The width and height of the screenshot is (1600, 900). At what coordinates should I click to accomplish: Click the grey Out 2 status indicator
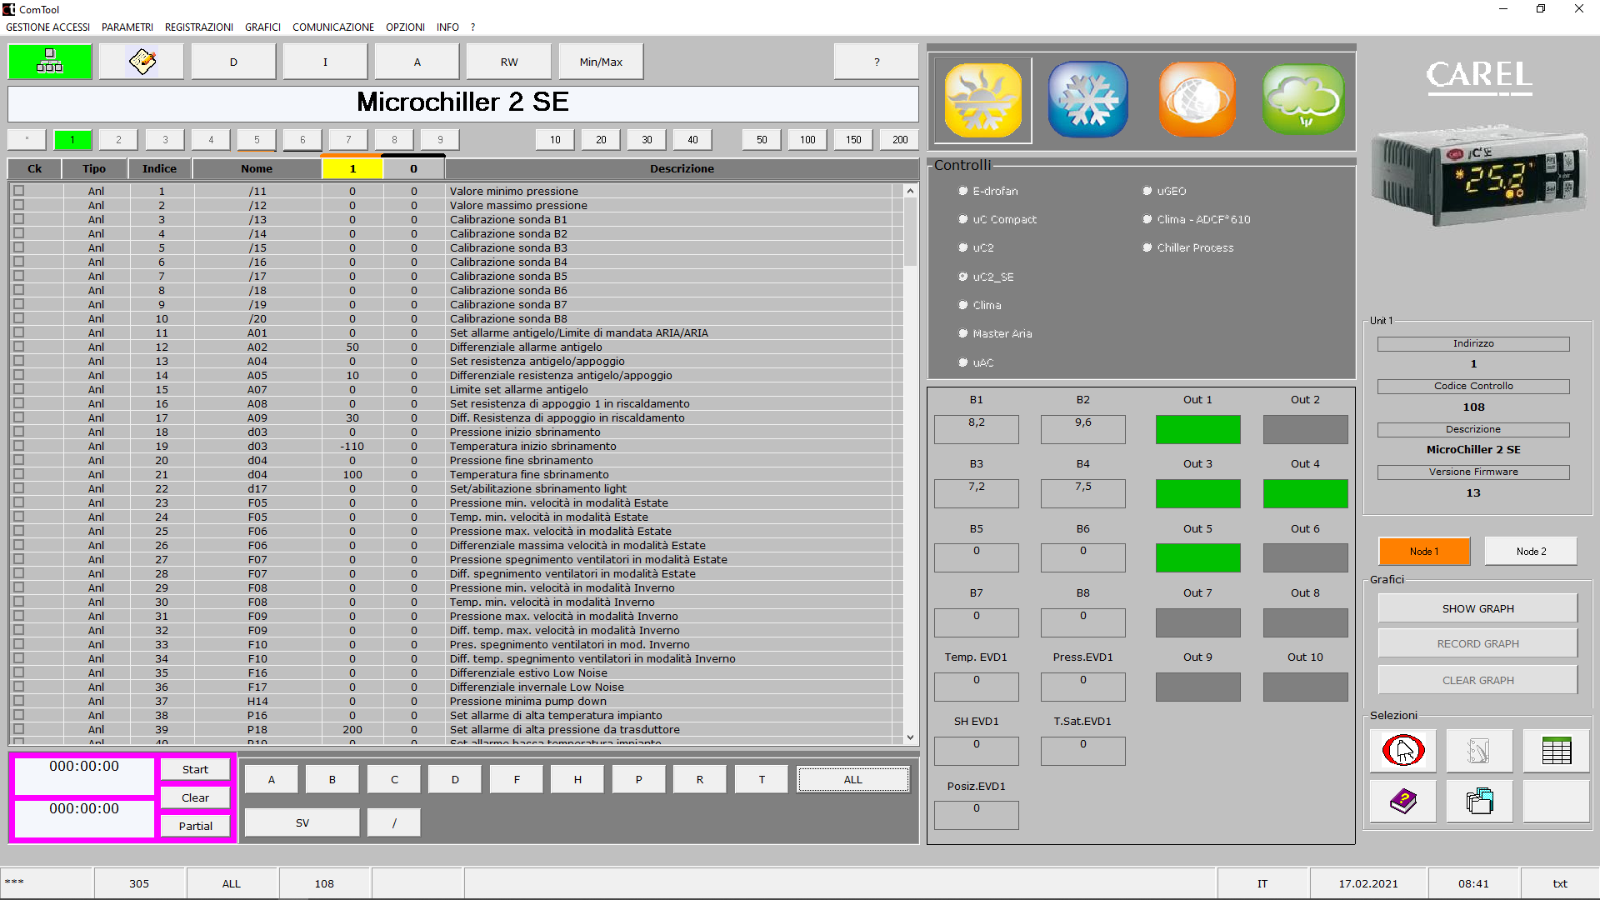click(x=1305, y=429)
